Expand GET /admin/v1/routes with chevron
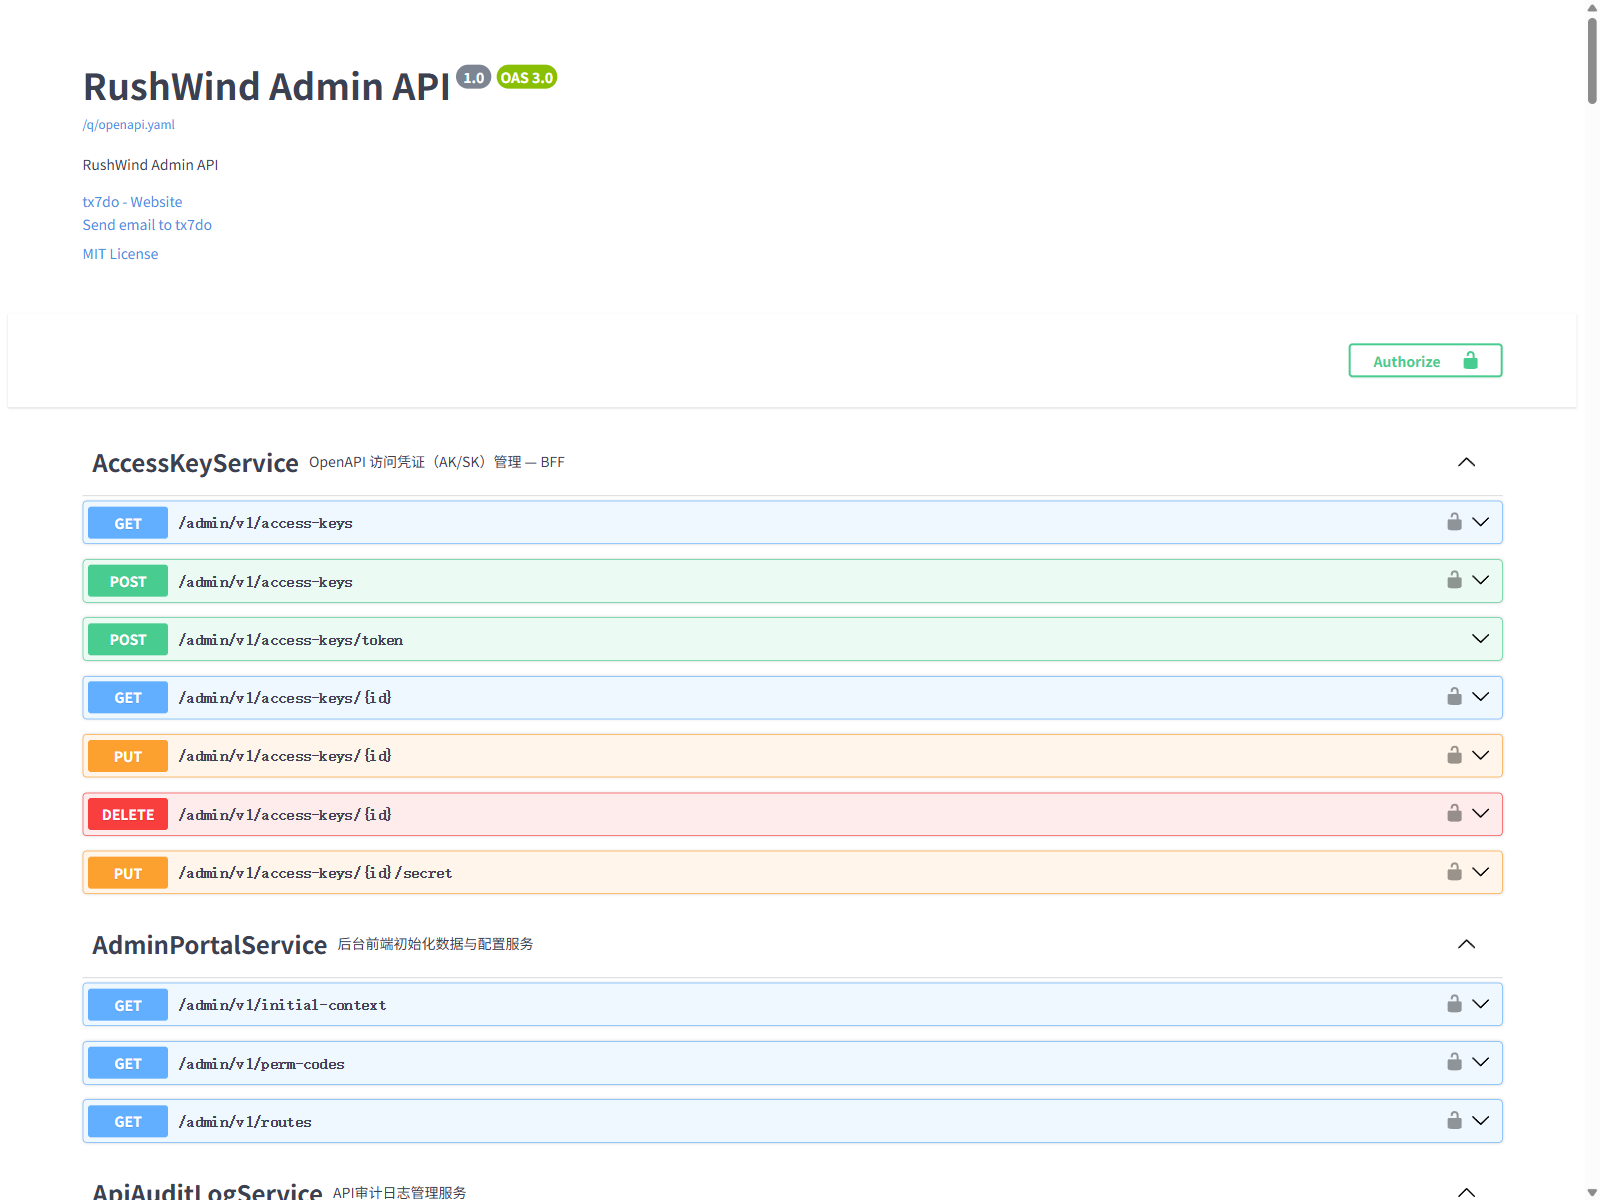1600x1200 pixels. (1481, 1120)
